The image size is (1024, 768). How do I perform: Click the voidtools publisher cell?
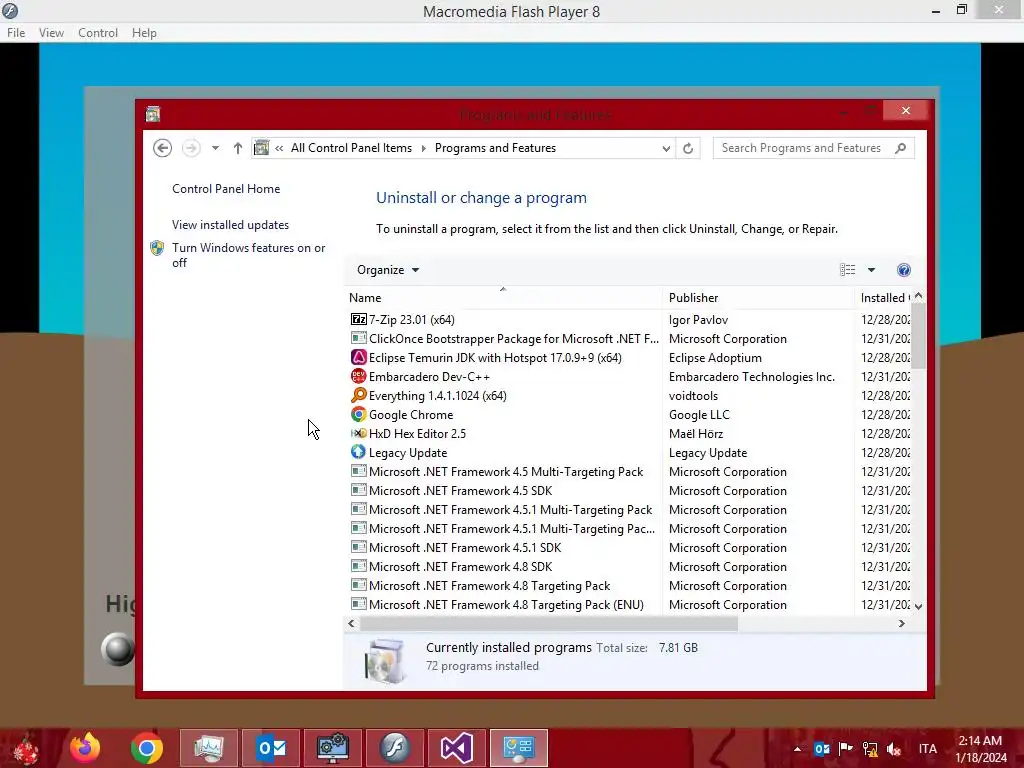pyautogui.click(x=693, y=396)
